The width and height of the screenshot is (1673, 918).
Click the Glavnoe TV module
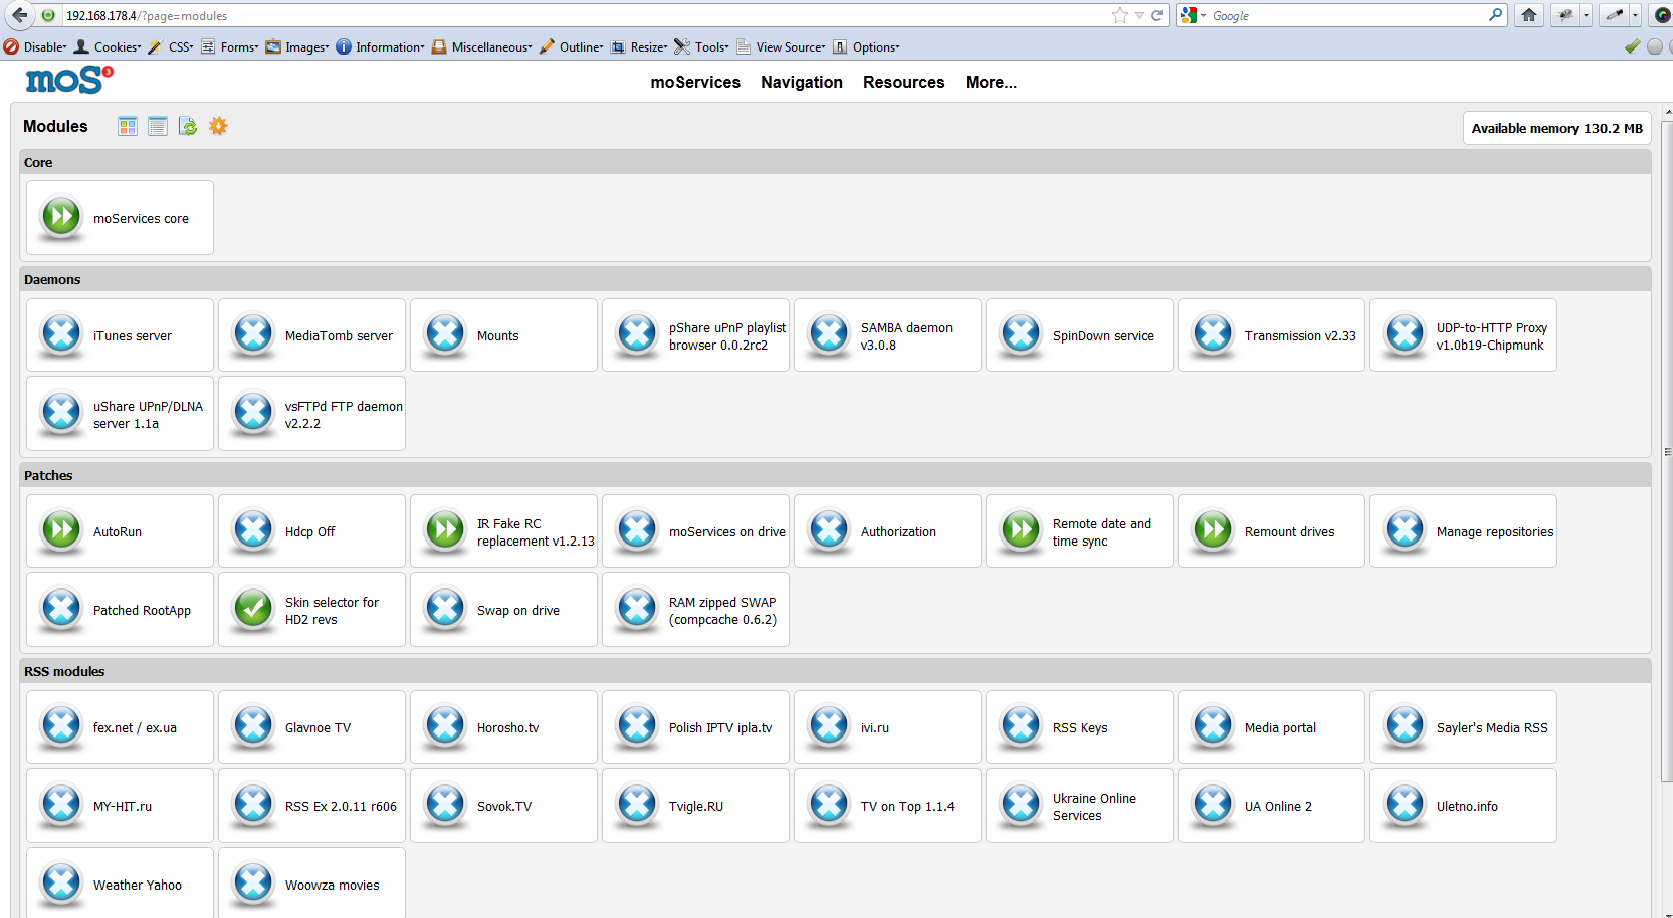click(x=312, y=727)
